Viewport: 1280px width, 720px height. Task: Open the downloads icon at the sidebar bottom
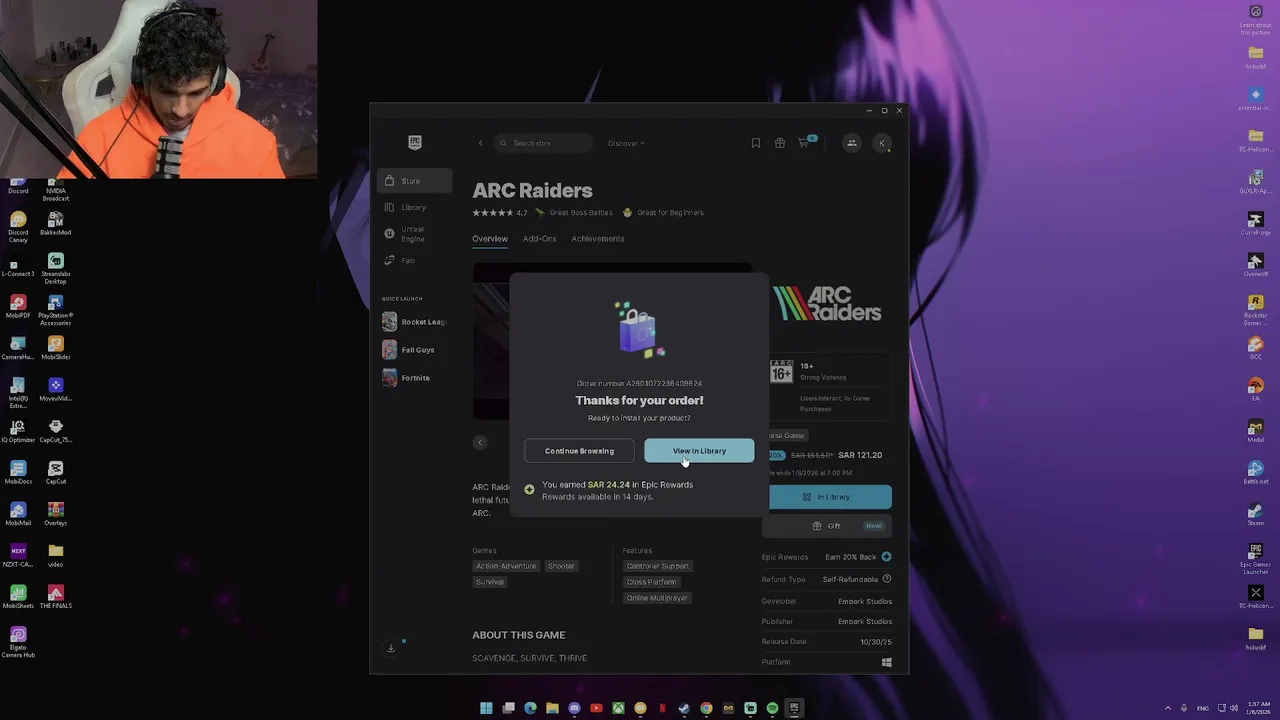391,648
